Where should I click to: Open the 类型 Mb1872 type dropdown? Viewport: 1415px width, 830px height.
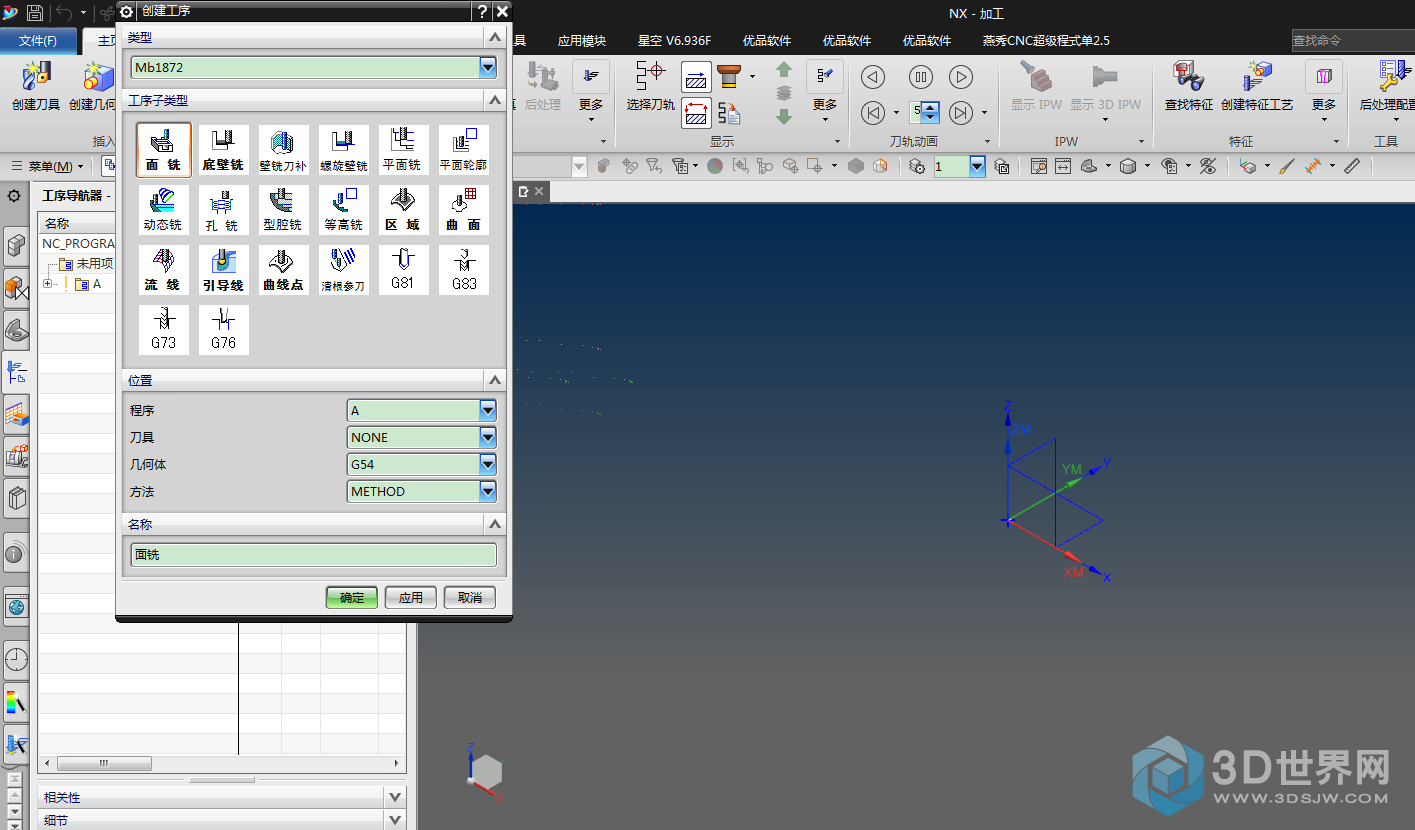click(488, 68)
